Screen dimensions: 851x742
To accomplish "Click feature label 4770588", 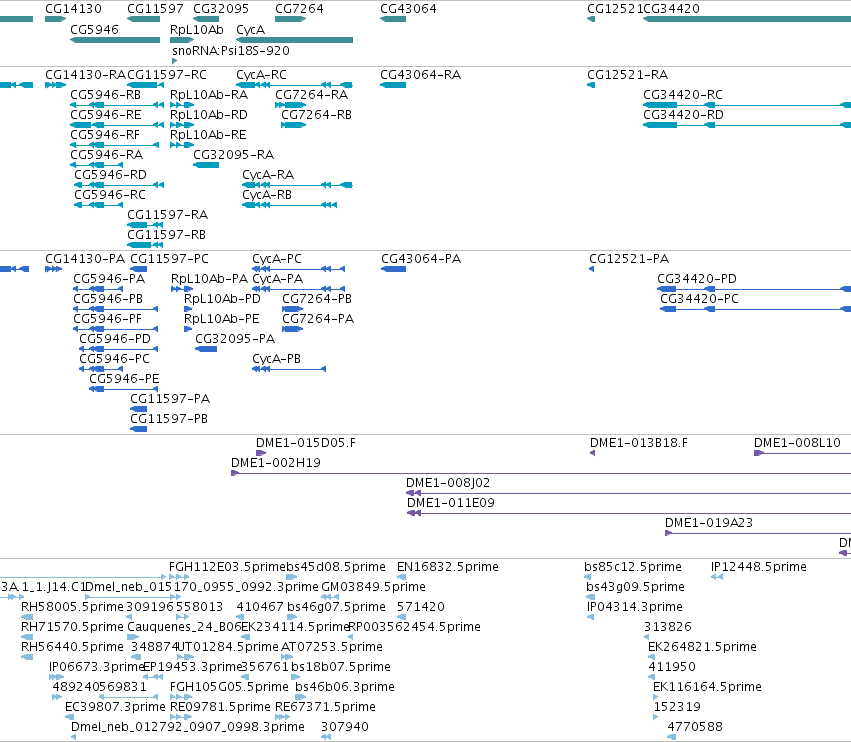I will click(x=695, y=726).
